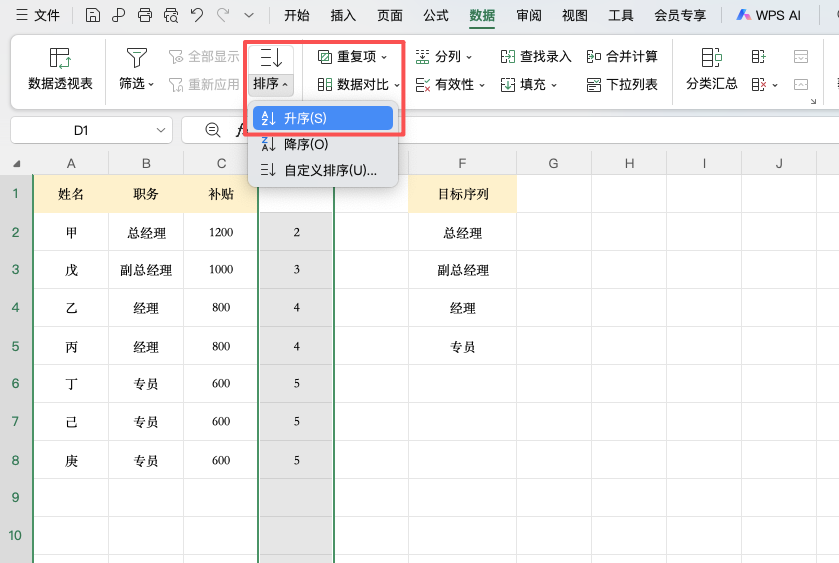Screen dimensions: 839x563
Task: Click cell containing 副总经理 in column B
Action: 146,270
